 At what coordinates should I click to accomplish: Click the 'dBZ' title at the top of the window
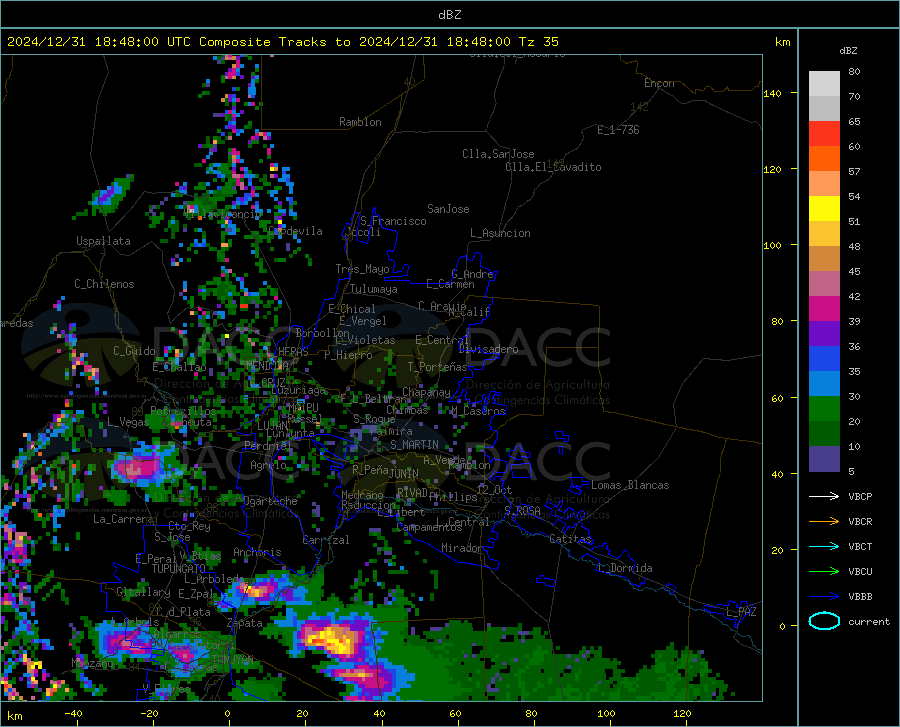449,15
